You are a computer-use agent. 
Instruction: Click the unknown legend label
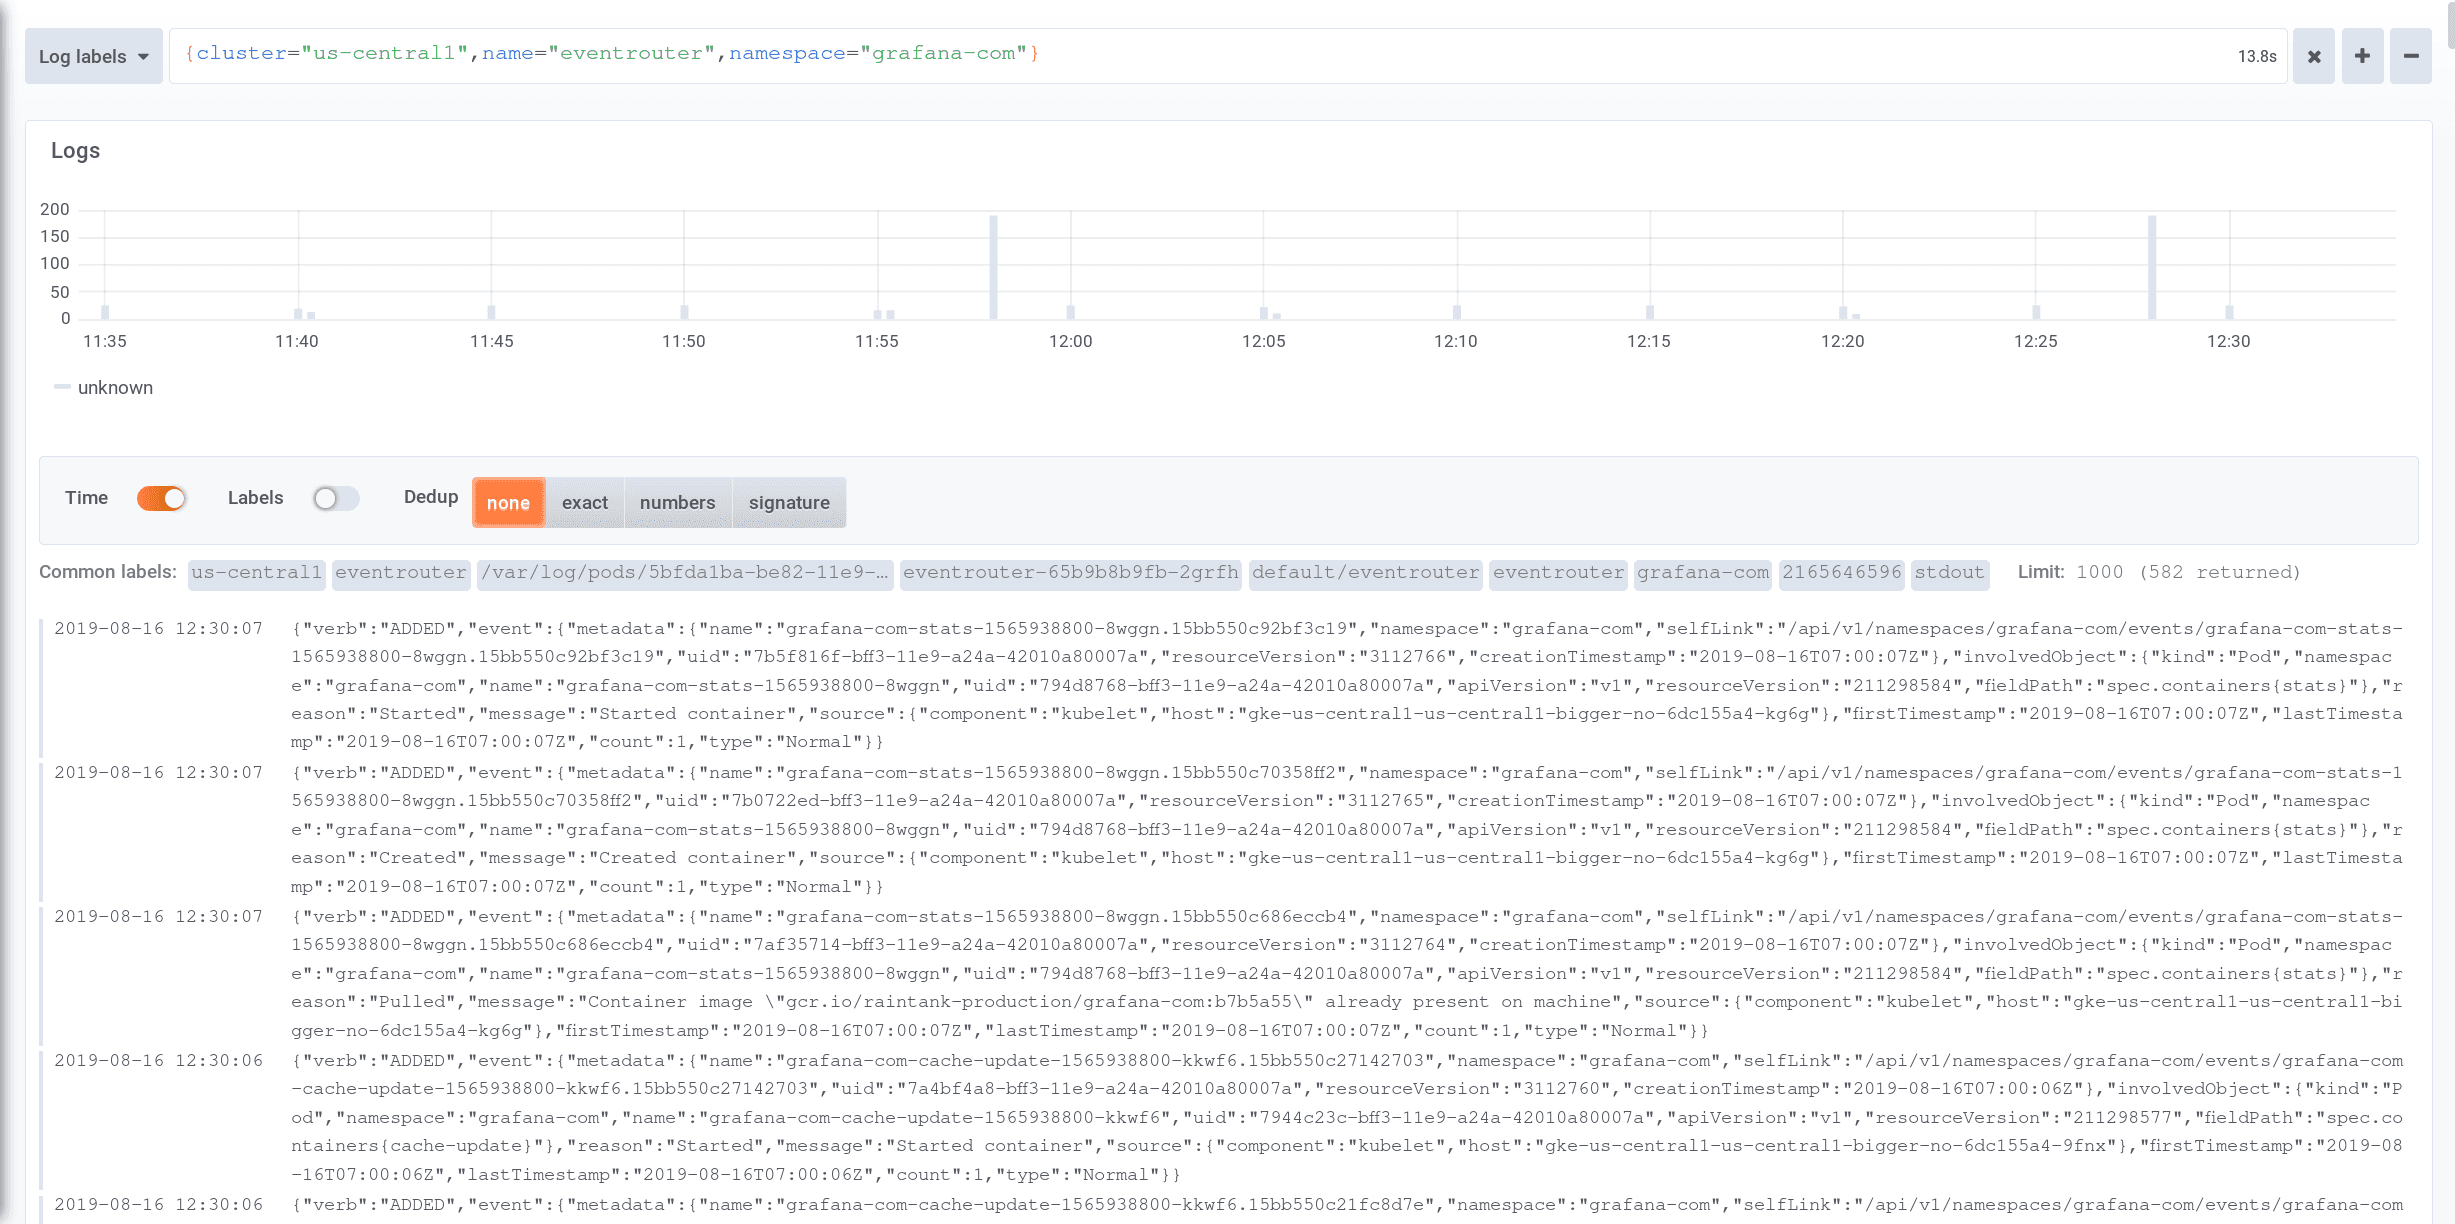click(x=115, y=388)
